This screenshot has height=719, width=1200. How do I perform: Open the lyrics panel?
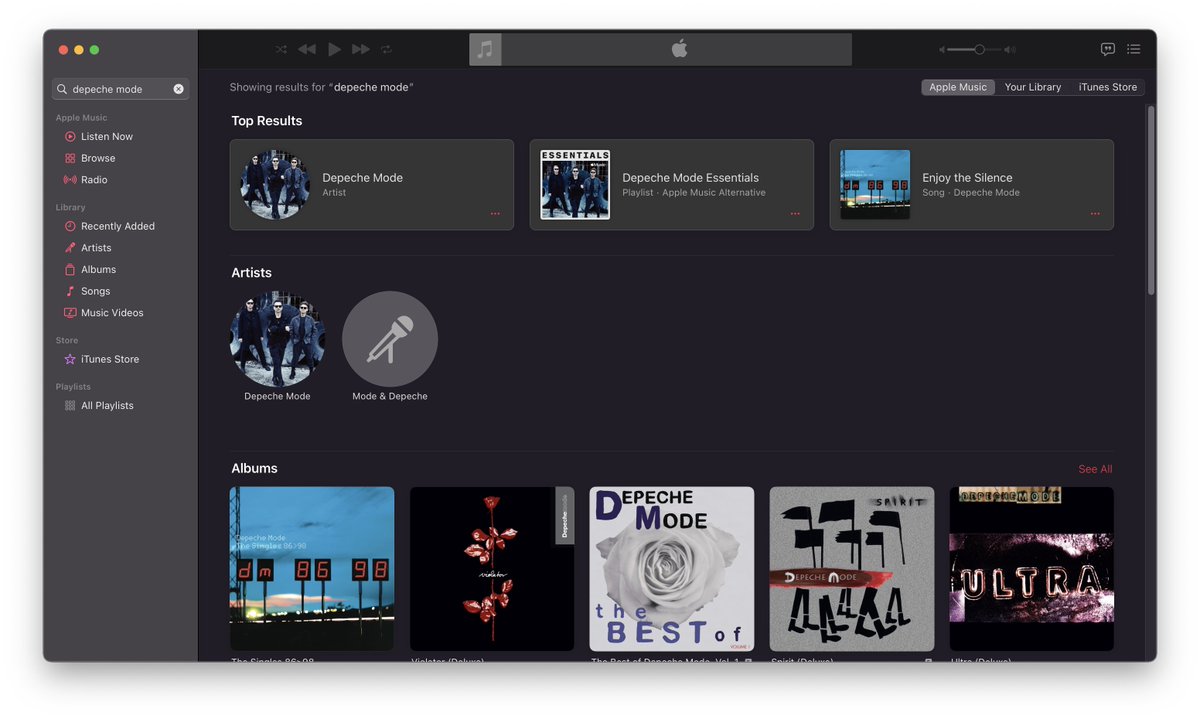point(1108,49)
